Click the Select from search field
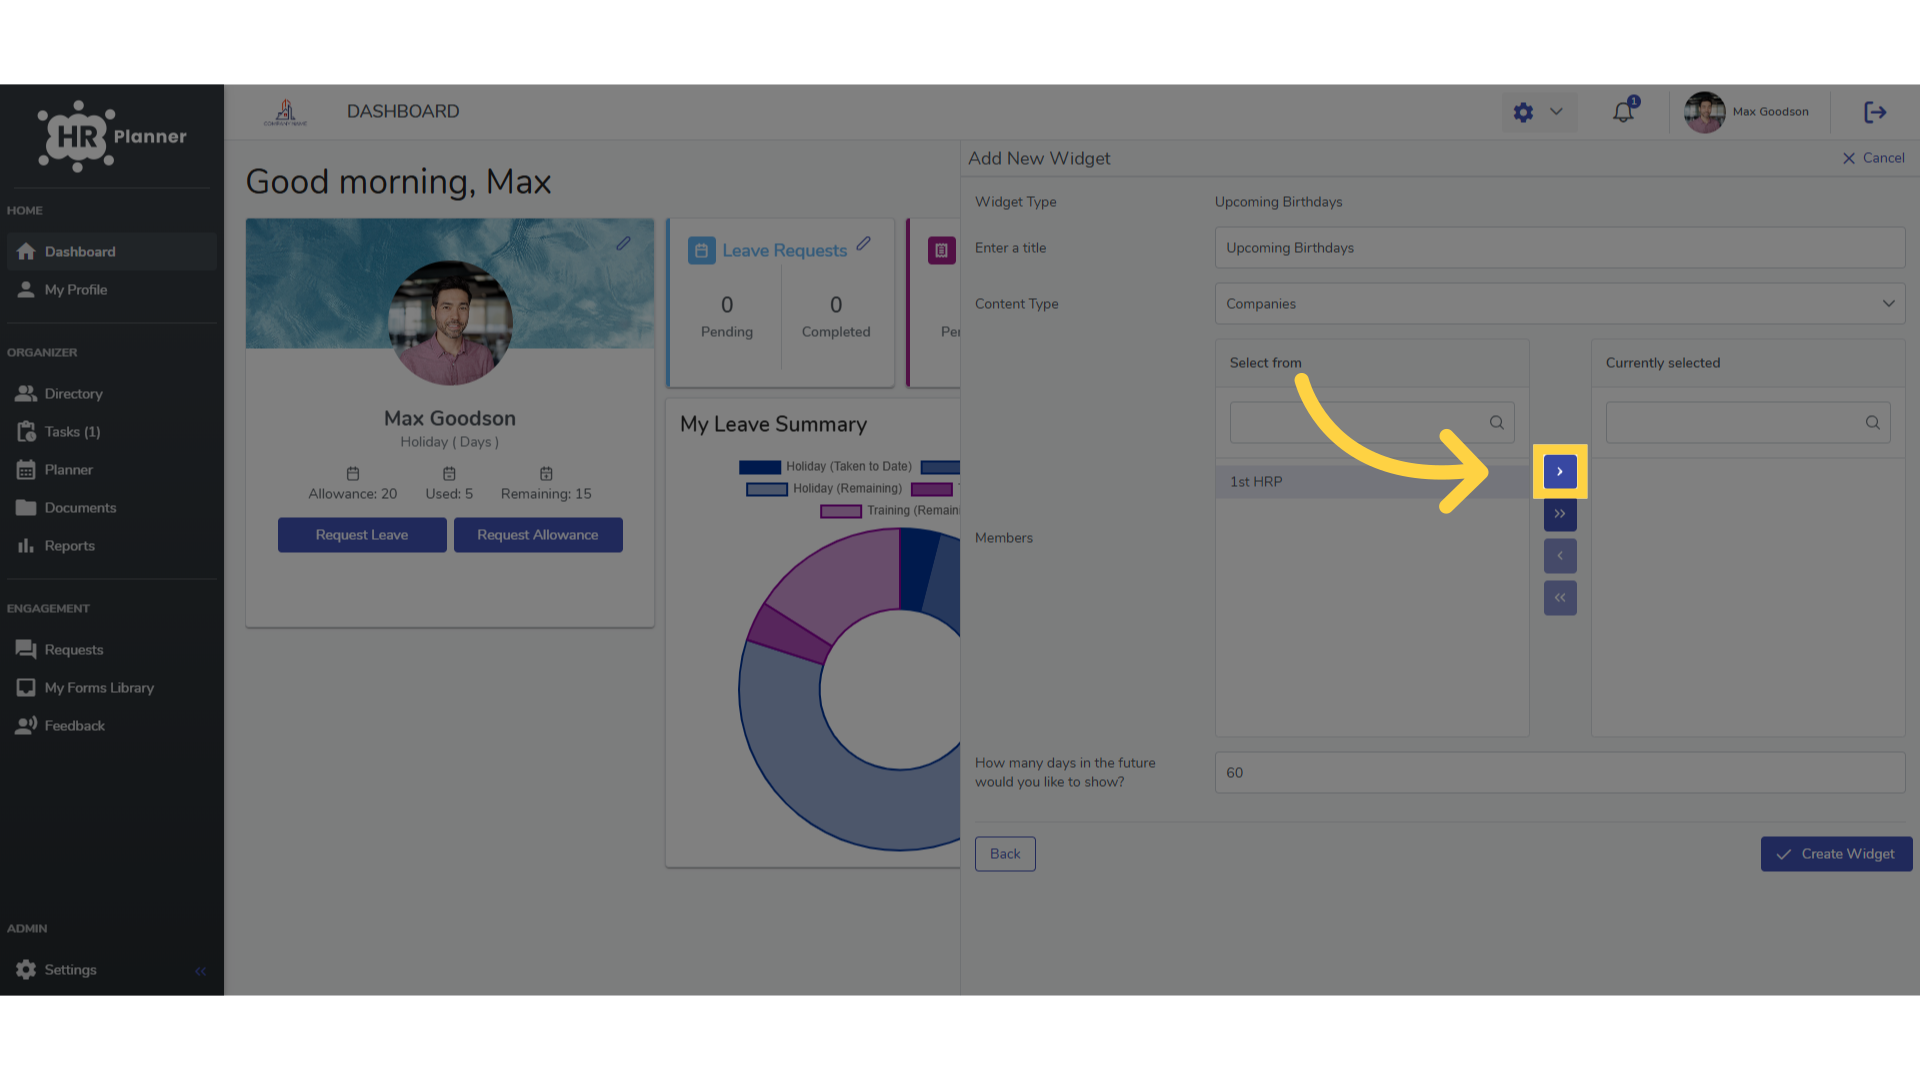This screenshot has width=1920, height=1080. click(1371, 423)
